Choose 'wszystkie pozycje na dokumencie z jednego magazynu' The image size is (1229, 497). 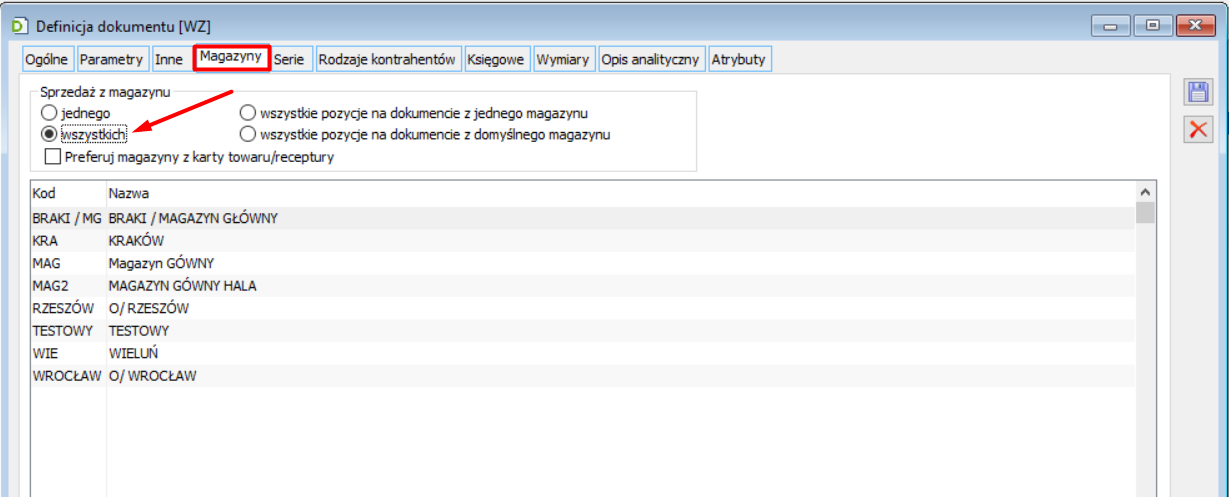(x=247, y=113)
